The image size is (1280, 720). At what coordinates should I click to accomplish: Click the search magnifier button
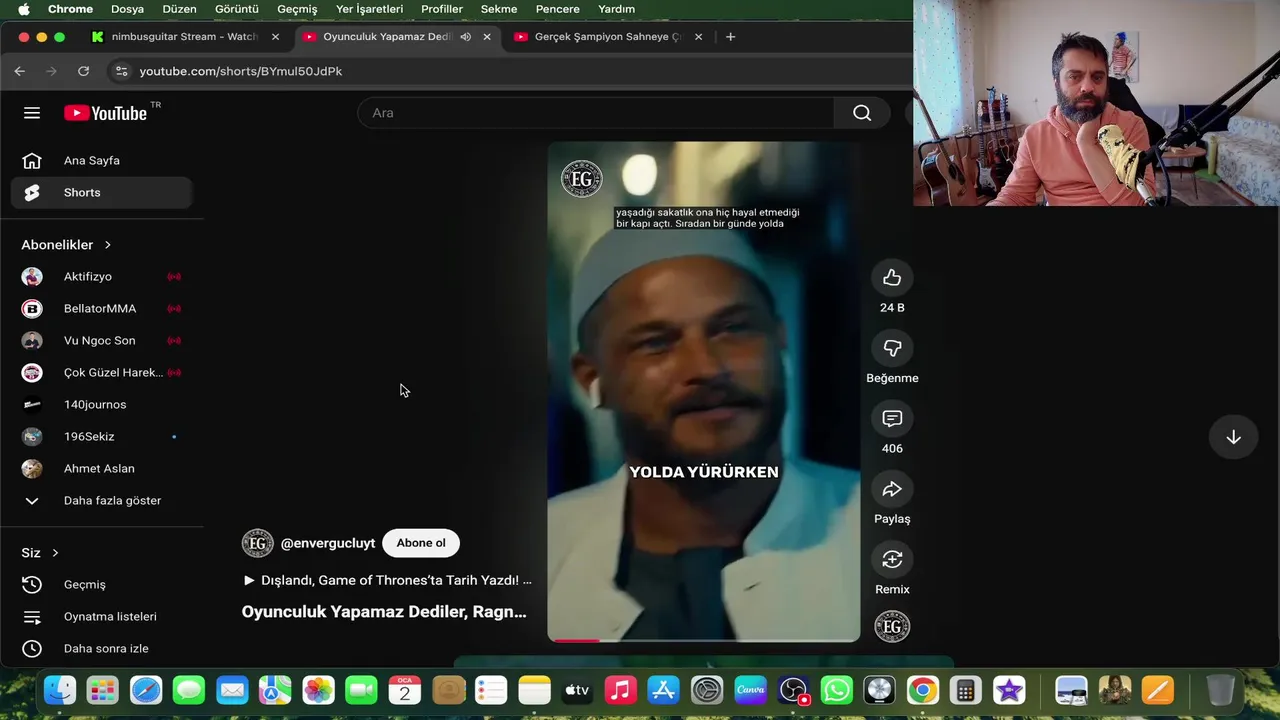(x=862, y=113)
